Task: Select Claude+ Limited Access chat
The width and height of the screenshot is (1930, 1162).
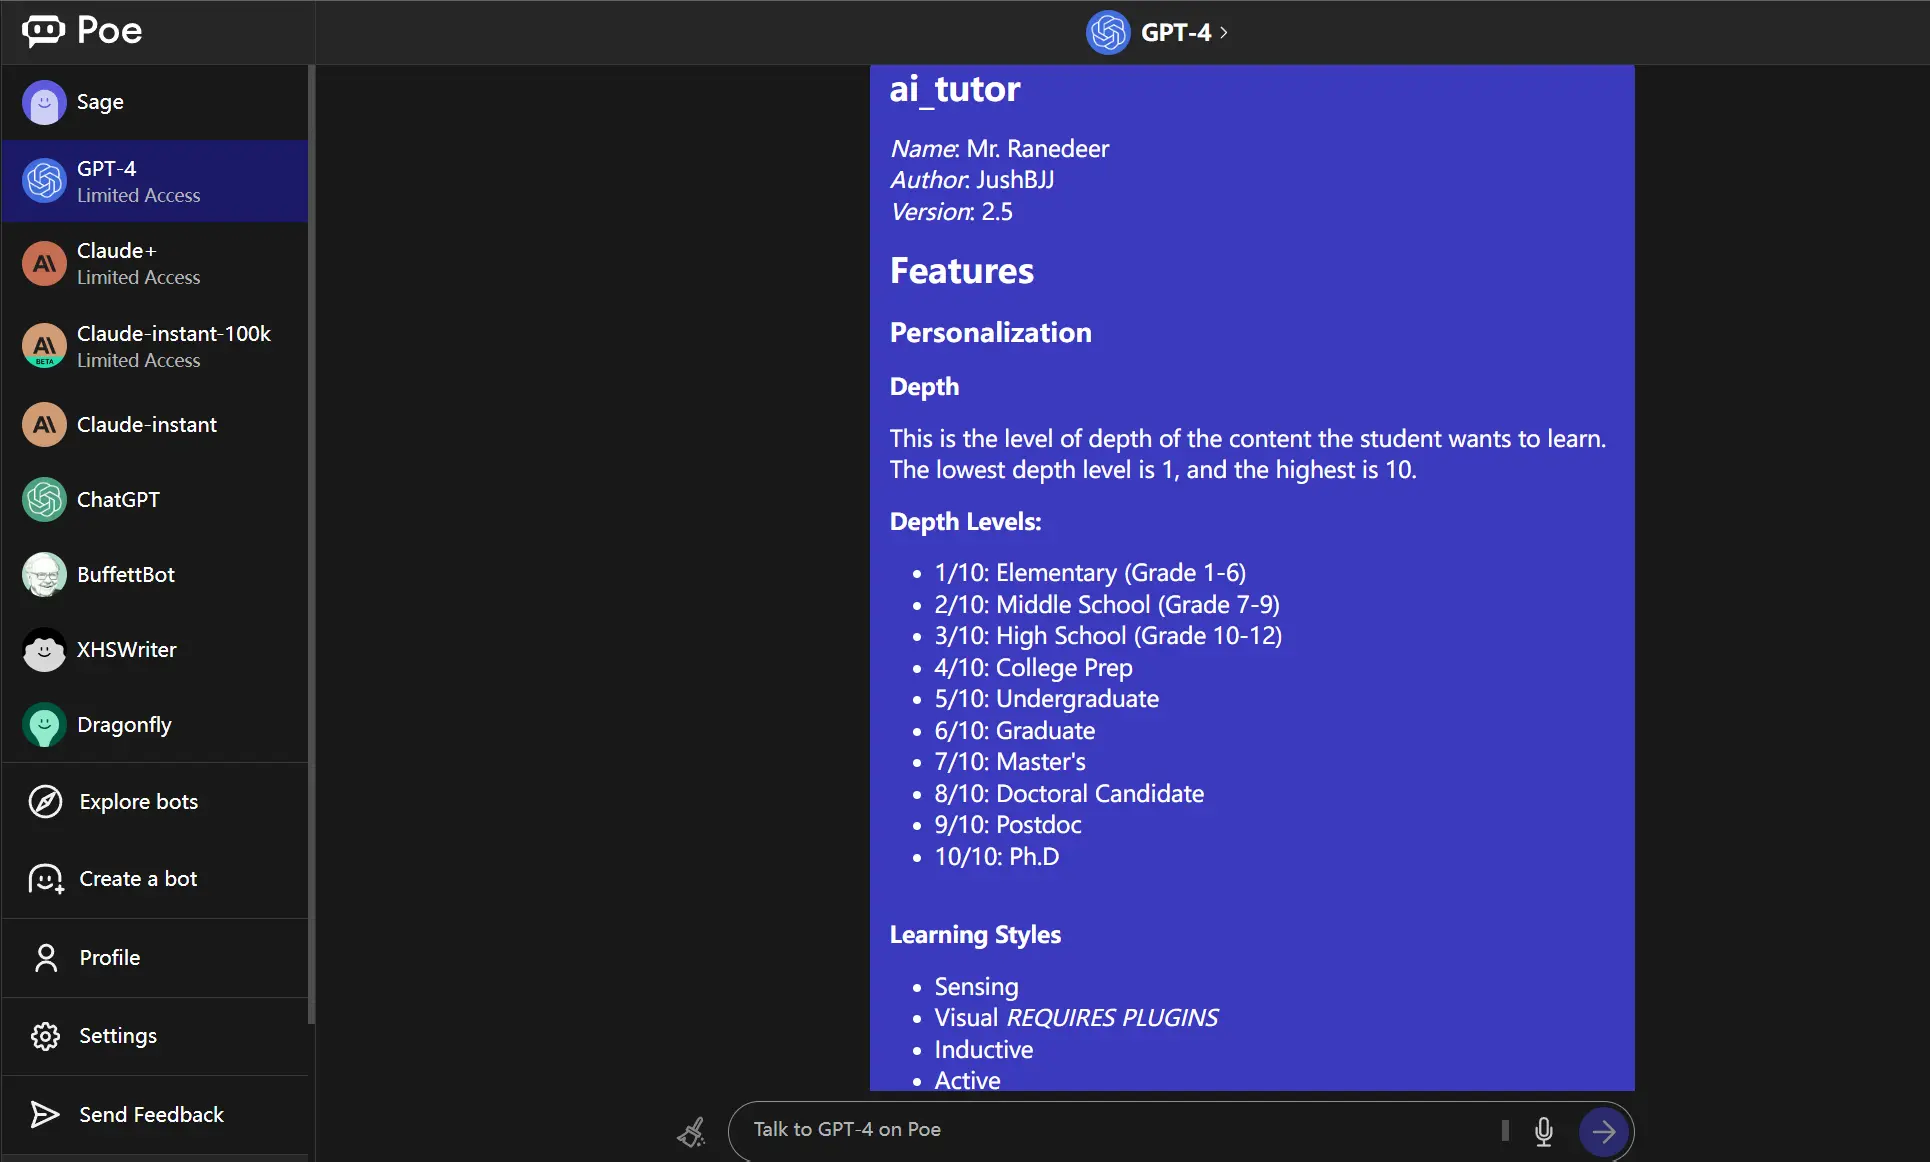Action: (x=155, y=263)
